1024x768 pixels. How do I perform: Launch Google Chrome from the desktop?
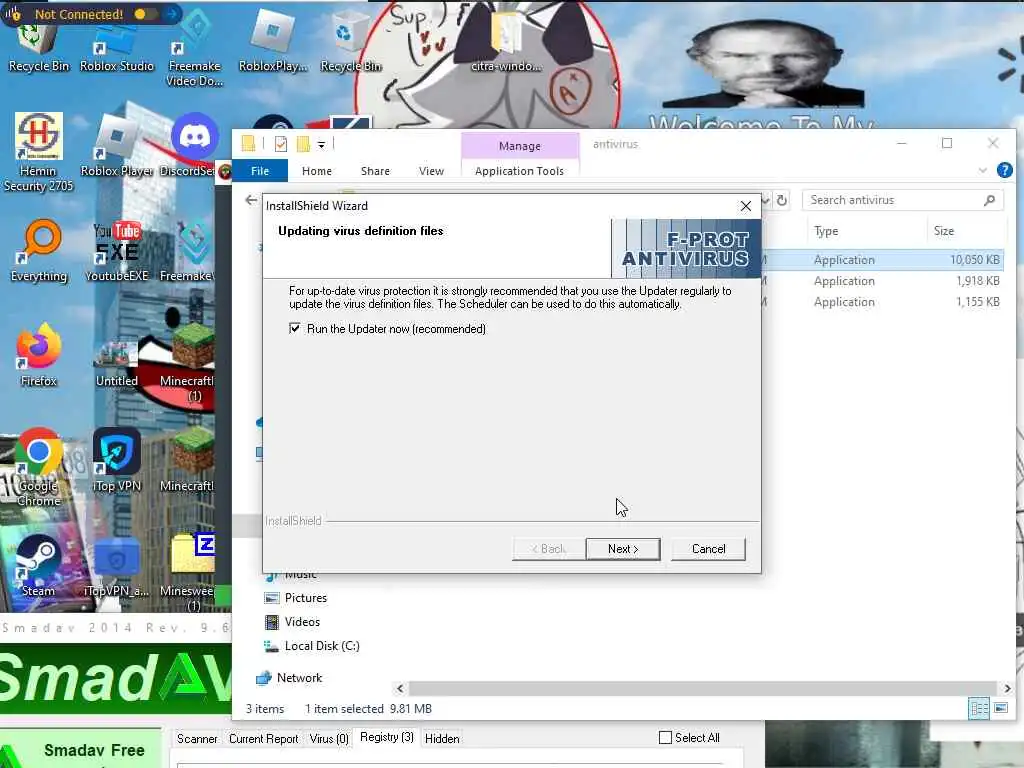39,467
